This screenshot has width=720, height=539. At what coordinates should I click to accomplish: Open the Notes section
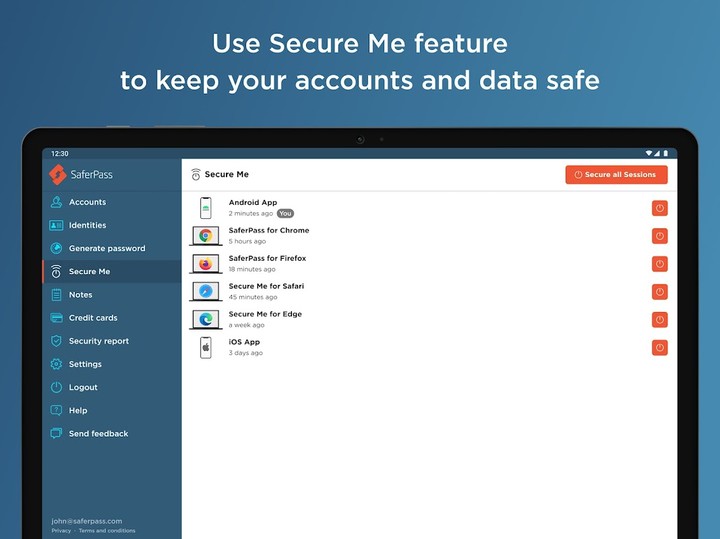coord(112,295)
